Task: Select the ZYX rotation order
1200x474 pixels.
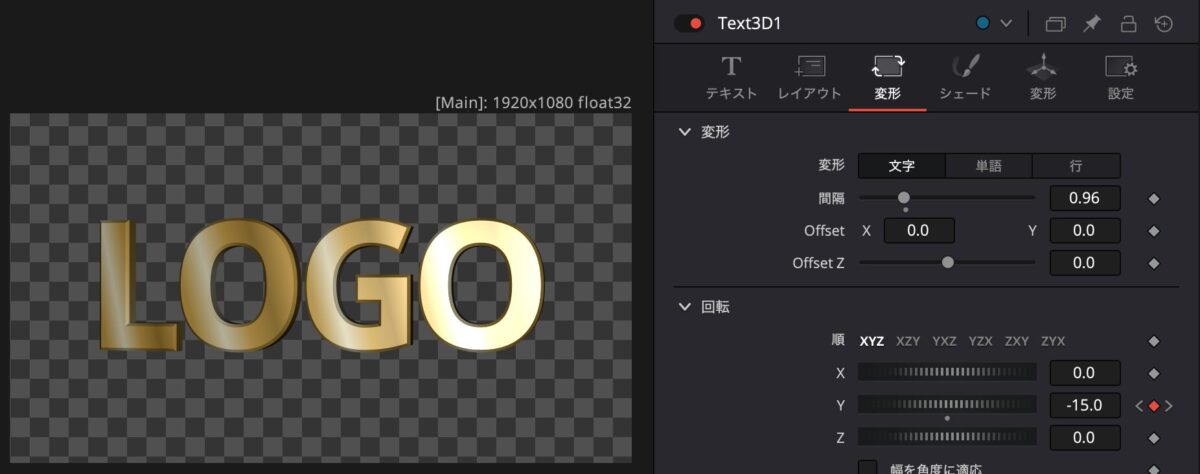Action: (1053, 341)
